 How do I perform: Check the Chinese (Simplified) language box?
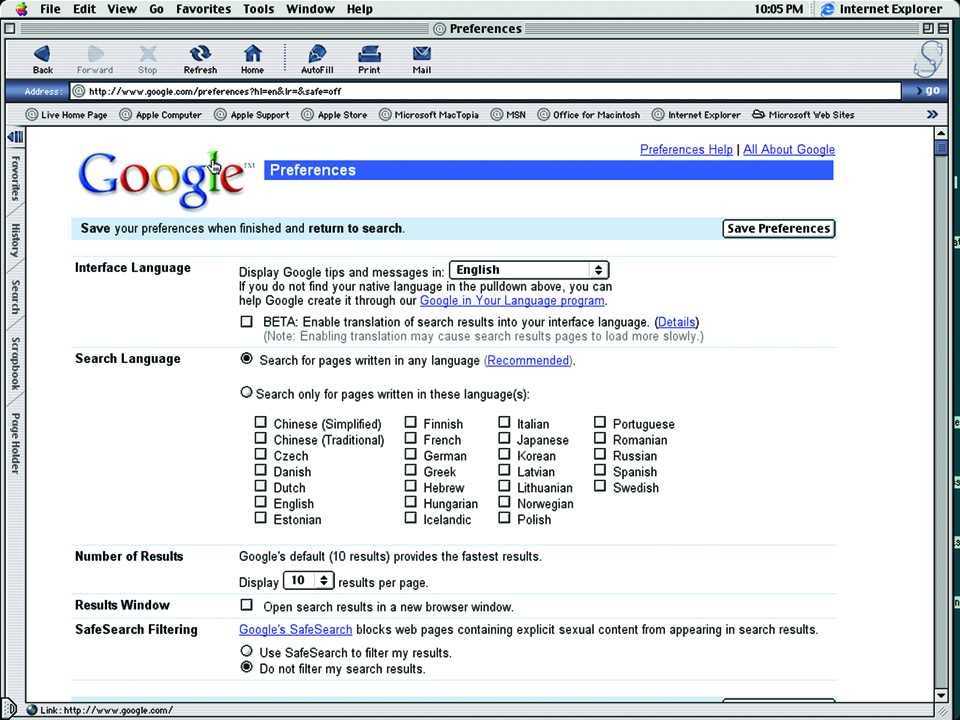(x=261, y=422)
